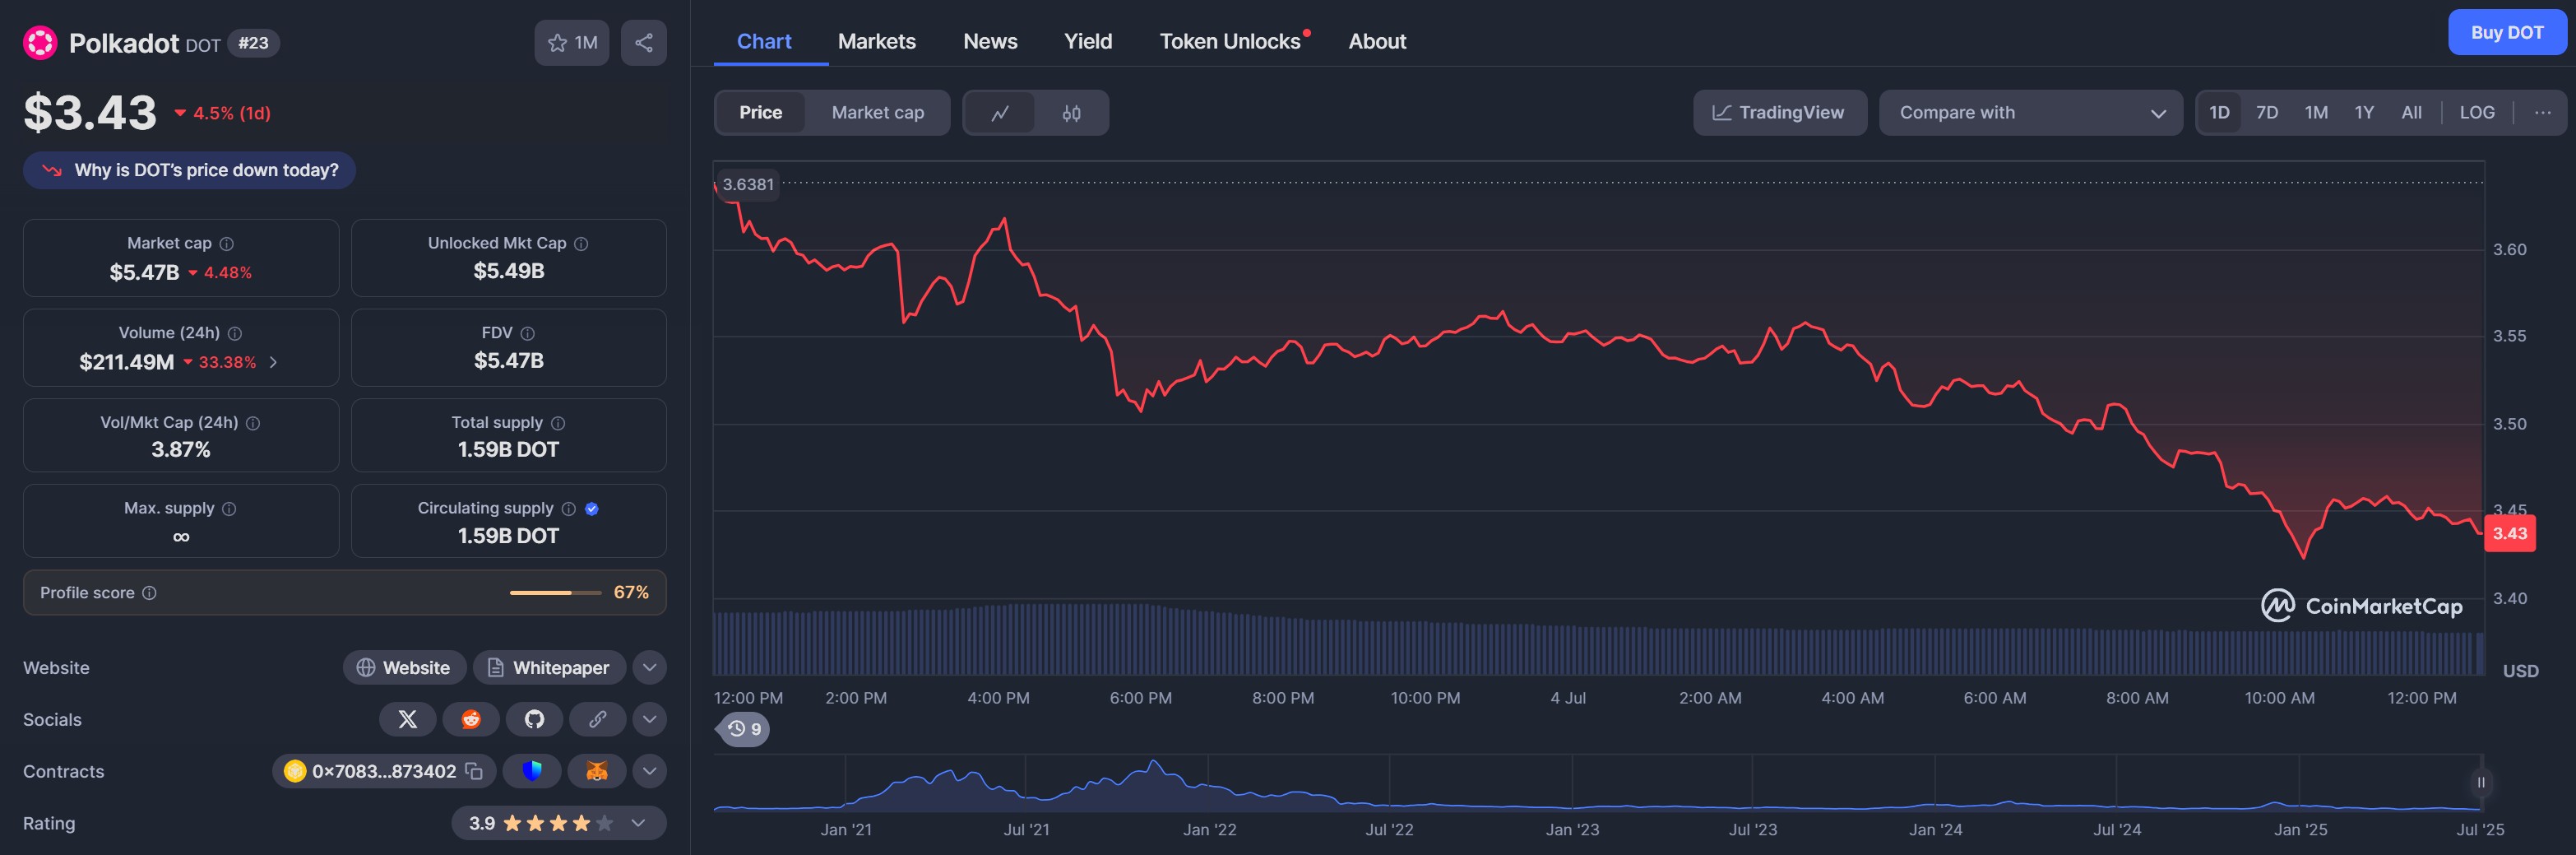This screenshot has height=855, width=2576.
Task: Click the $5.47B Market cap value
Action: click(x=144, y=272)
